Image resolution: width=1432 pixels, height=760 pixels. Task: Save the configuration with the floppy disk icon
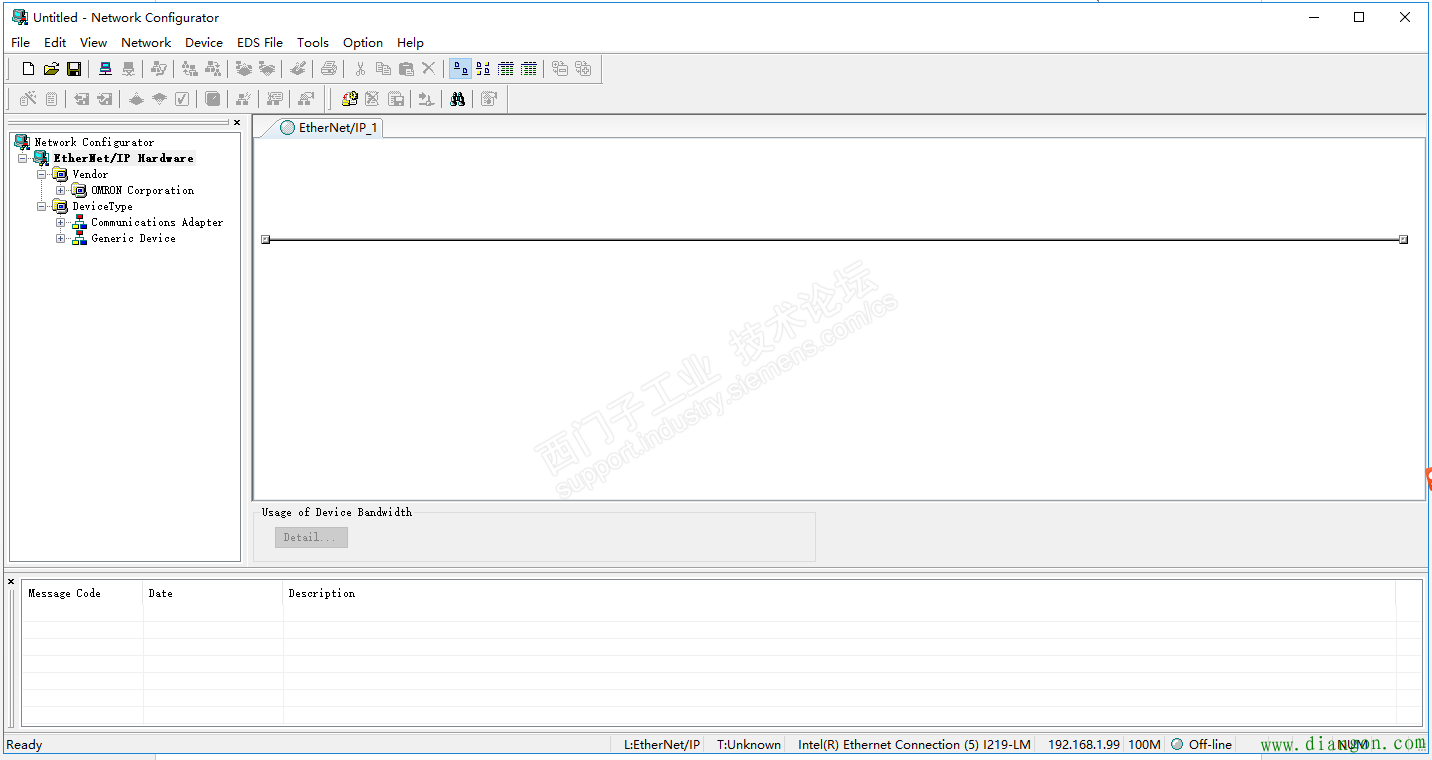tap(74, 69)
